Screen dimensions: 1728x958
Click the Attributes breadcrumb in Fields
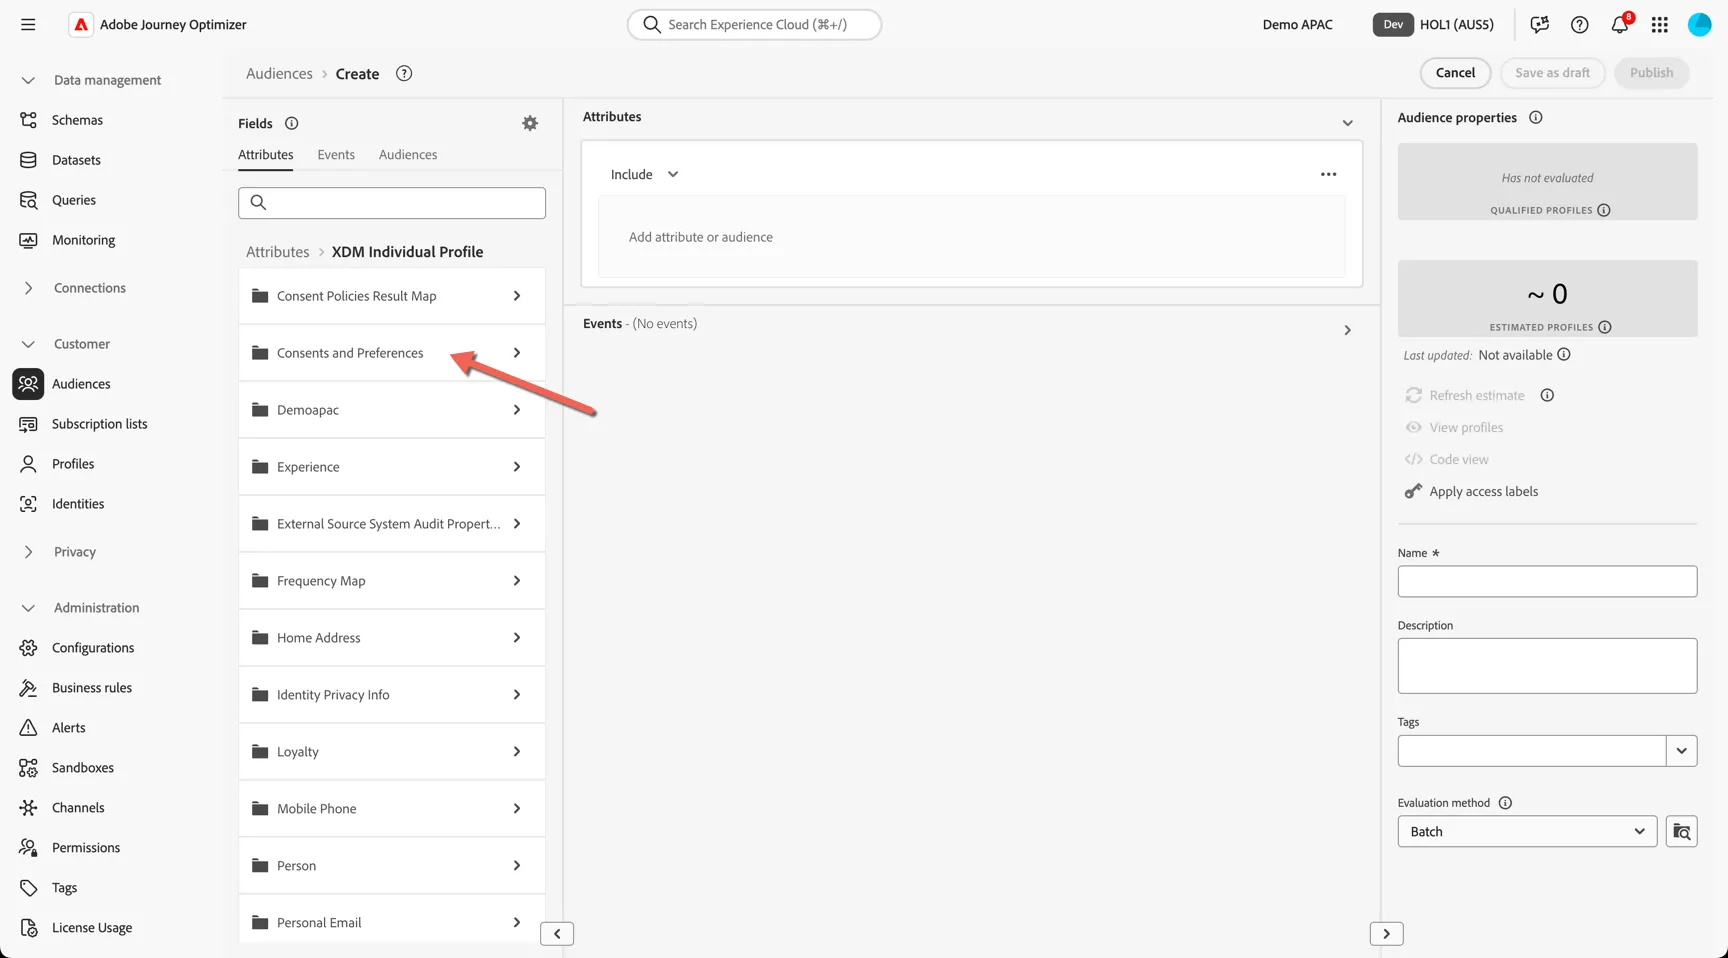pos(278,252)
